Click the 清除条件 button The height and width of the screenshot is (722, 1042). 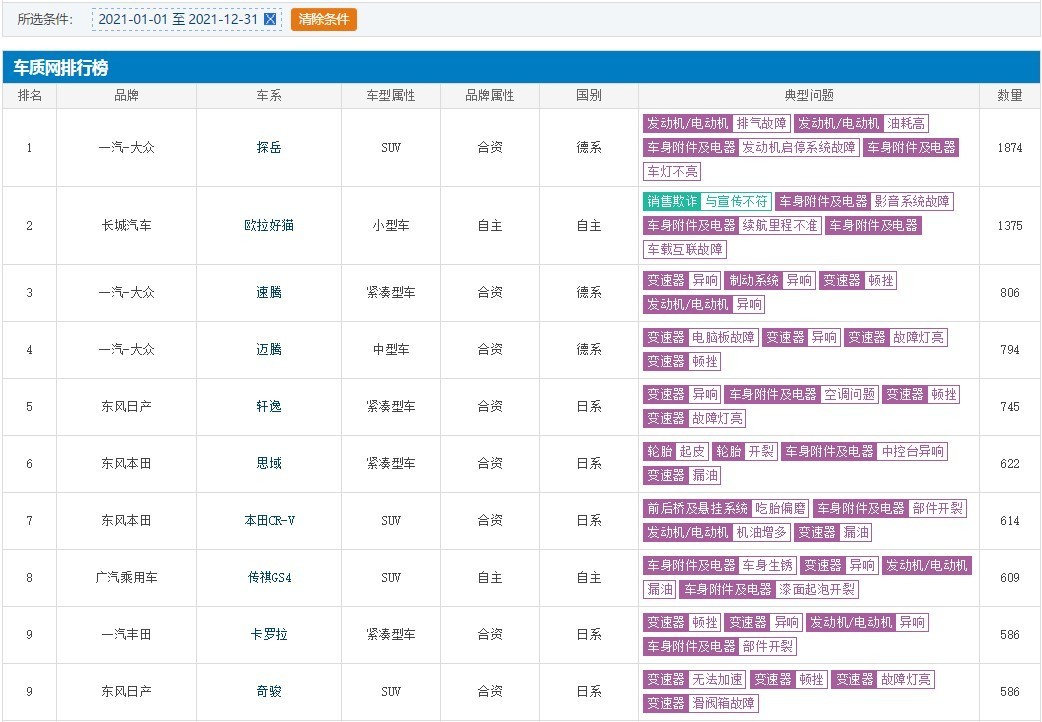coord(324,19)
